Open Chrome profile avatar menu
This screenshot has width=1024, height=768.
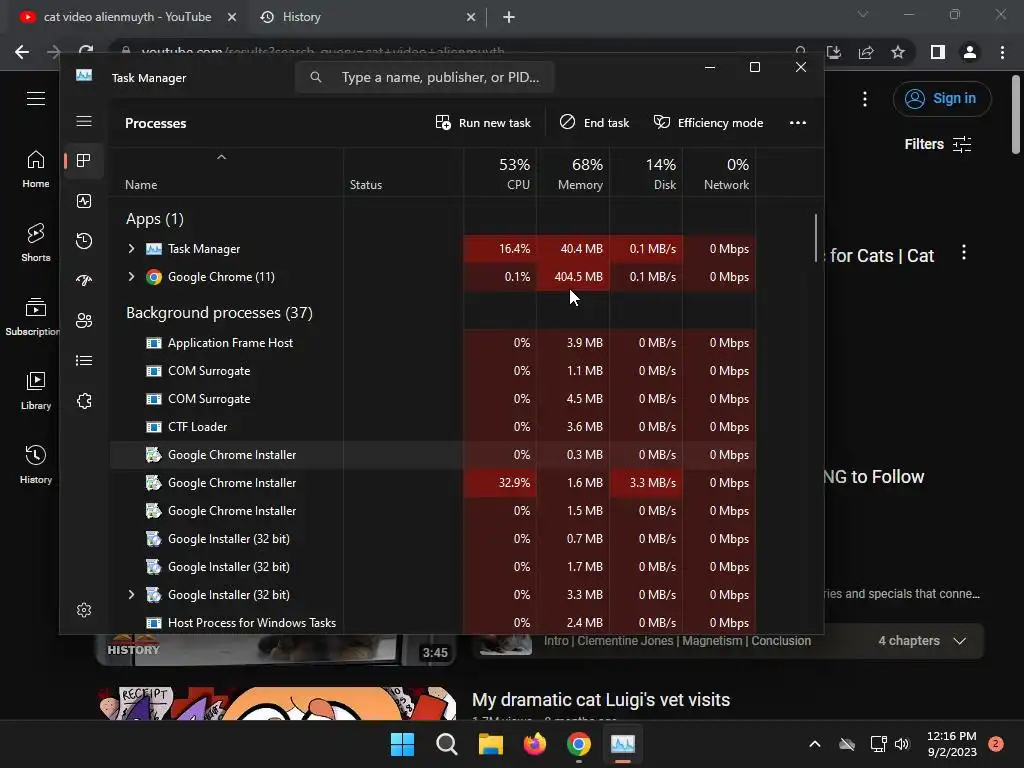970,52
